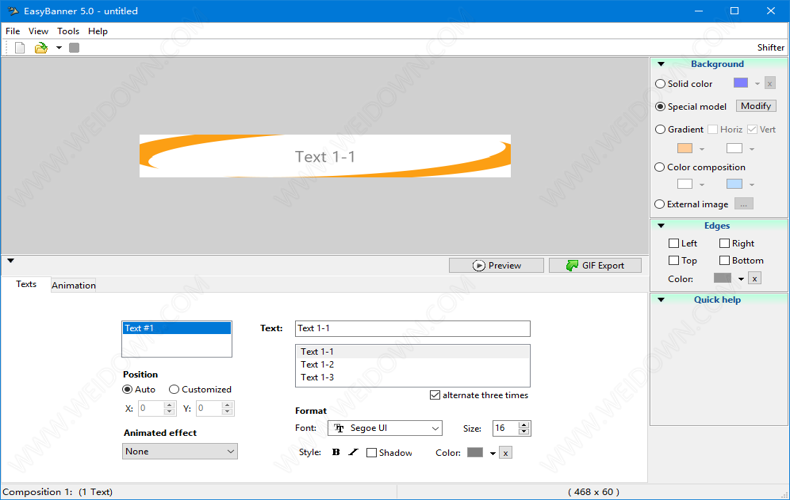Viewport: 790px width, 500px height.
Task: Click the light blue Color composition swatch
Action: (734, 184)
